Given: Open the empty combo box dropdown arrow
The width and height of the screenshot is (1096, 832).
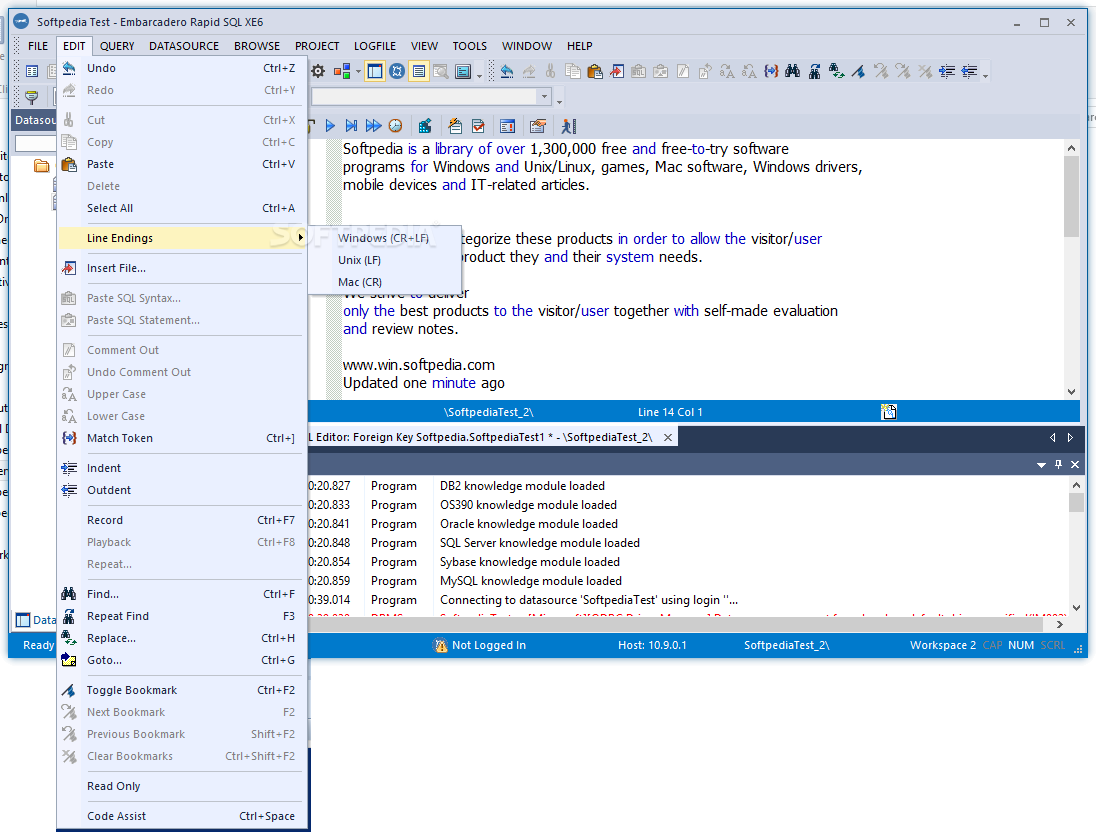Looking at the screenshot, I should (544, 96).
